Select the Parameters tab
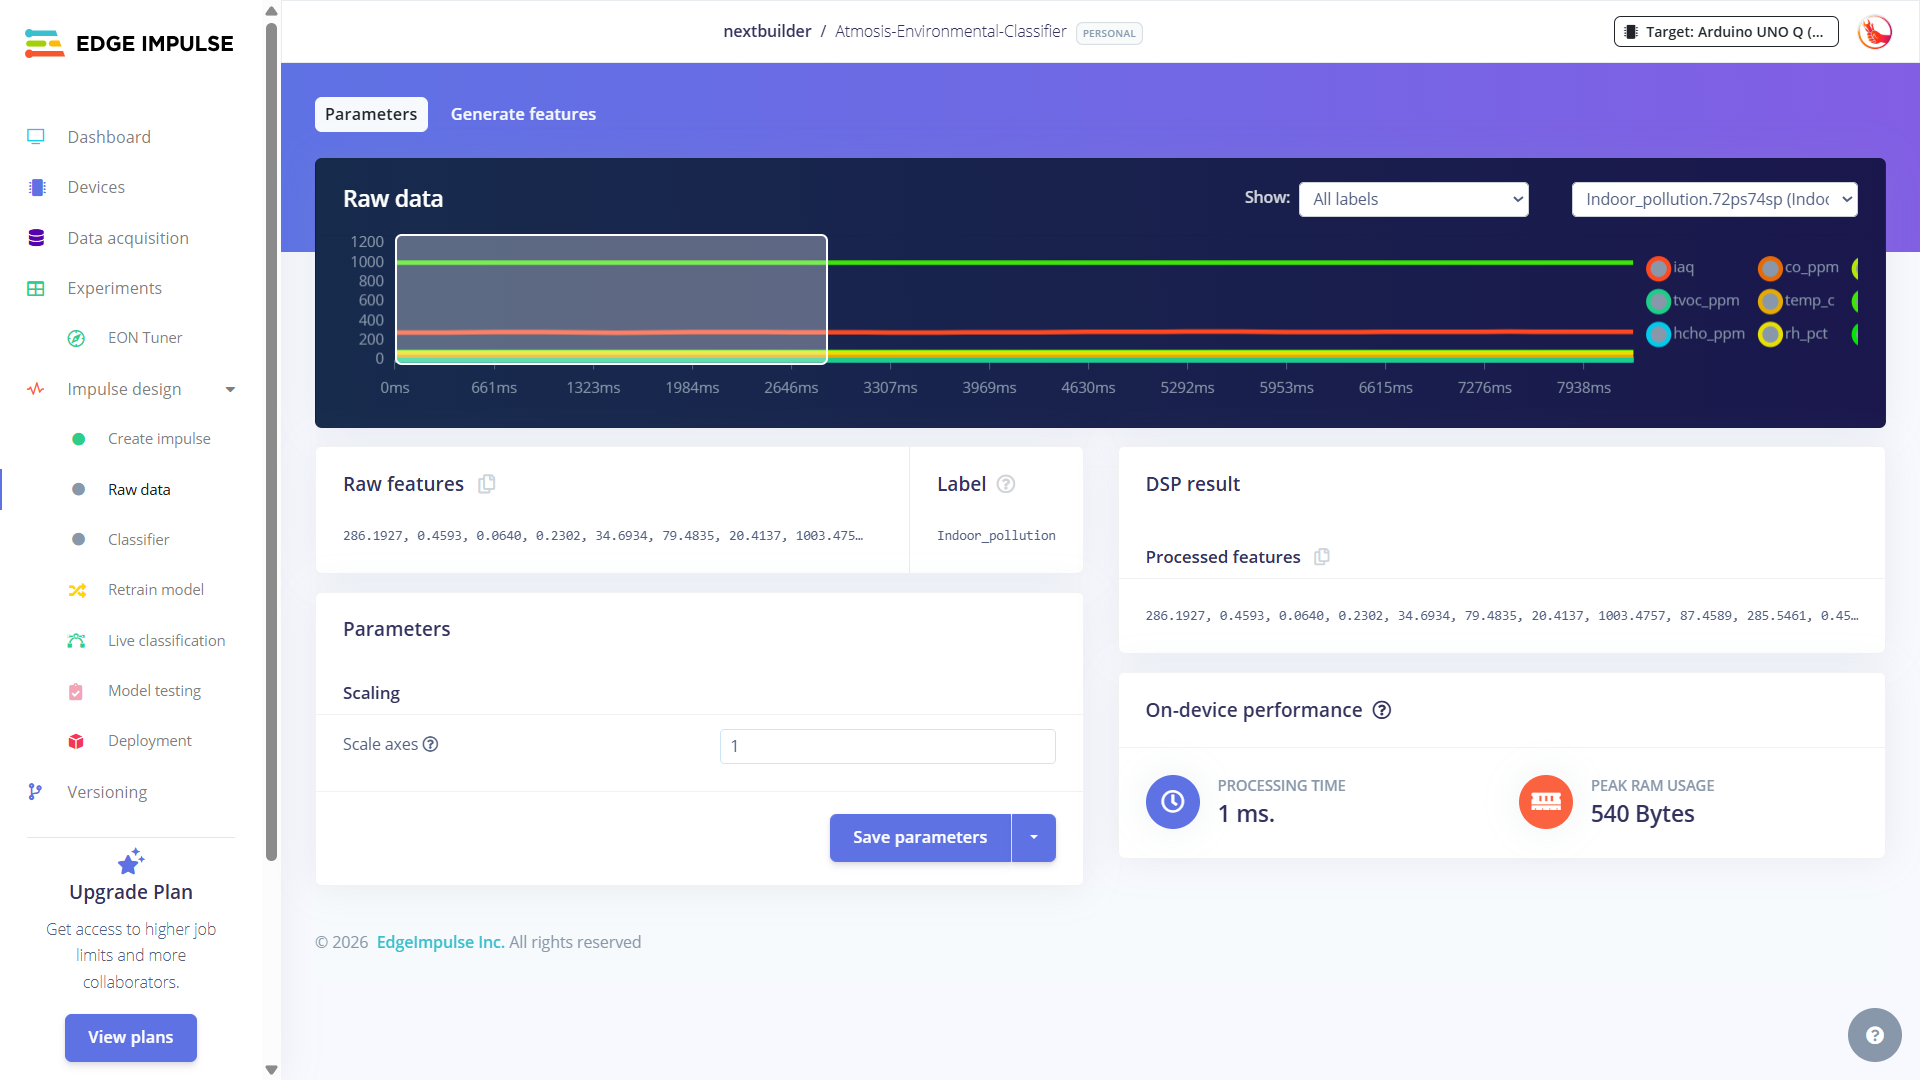The image size is (1920, 1080). (x=371, y=114)
